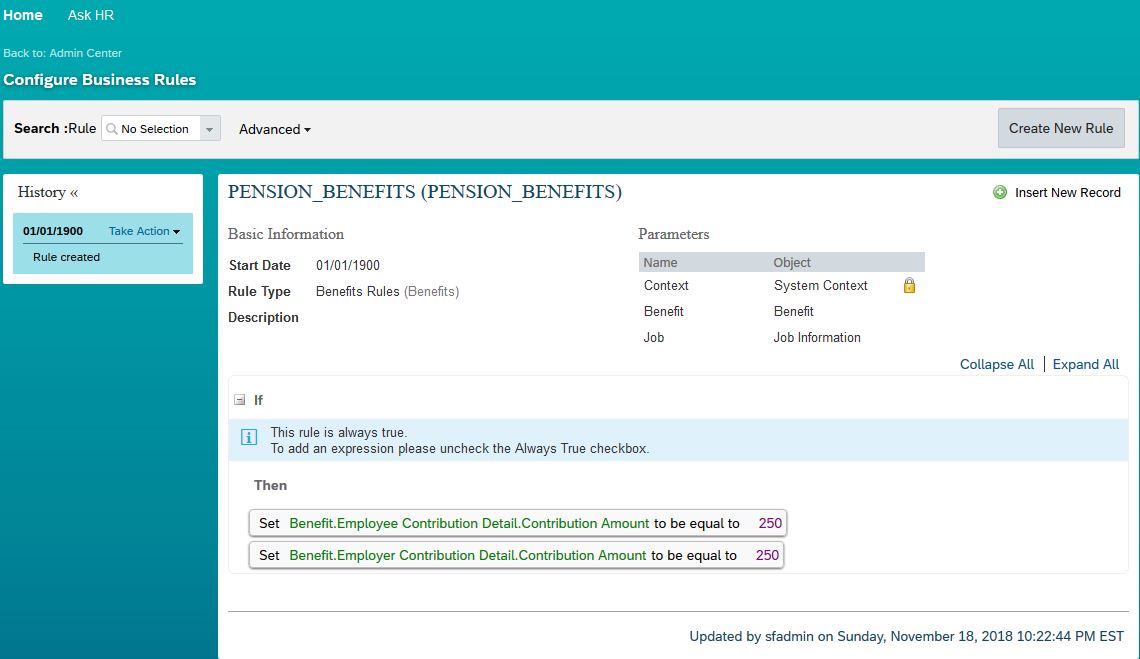Click the Start Date value 01/01/1900
Image resolution: width=1140 pixels, height=659 pixels.
[x=348, y=265]
